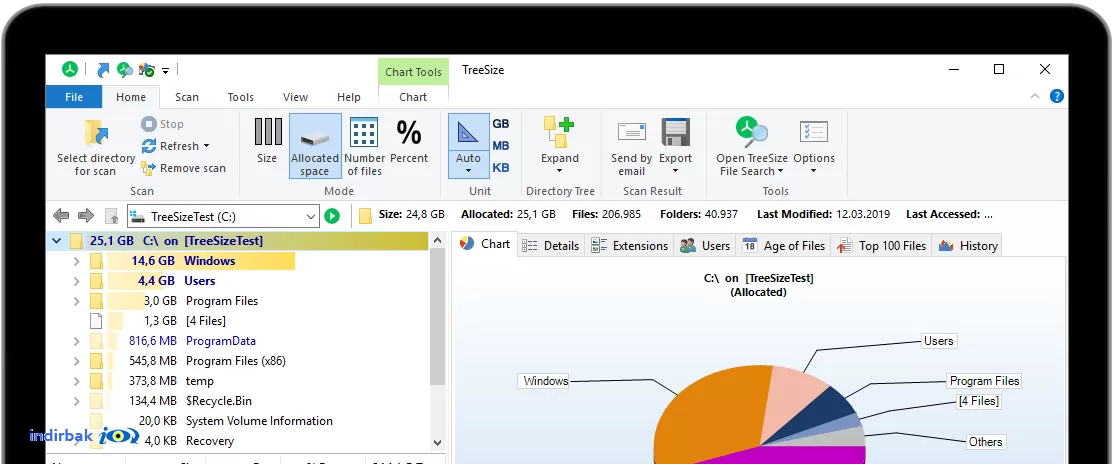Viewport: 1114px width, 464px height.
Task: Click the green start scan button
Action: click(332, 216)
